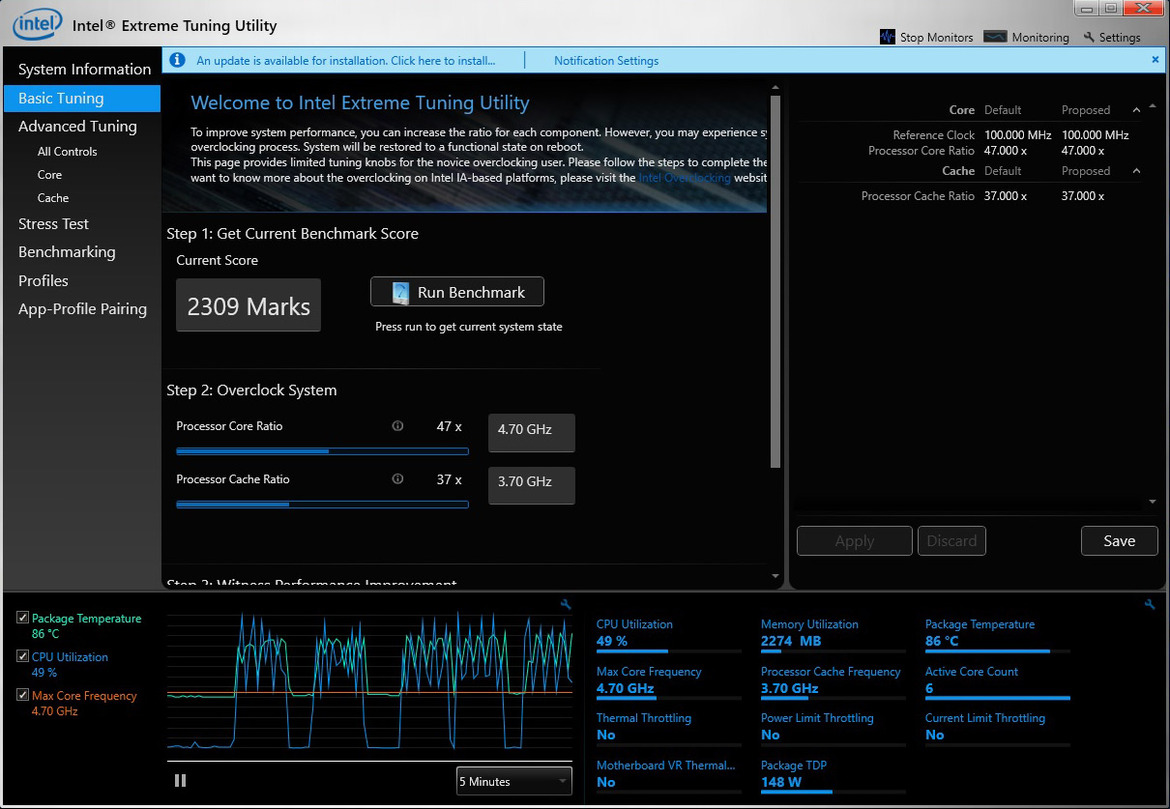Image resolution: width=1170 pixels, height=809 pixels.
Task: Collapse the Cache section in proposed panel
Action: tap(1136, 171)
